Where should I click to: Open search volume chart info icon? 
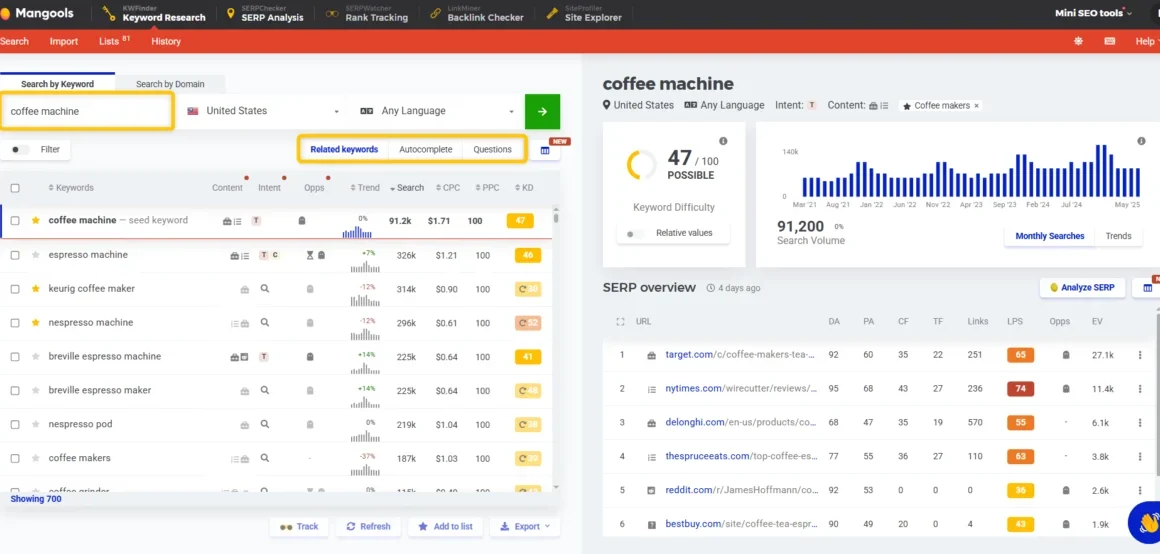click(x=1142, y=141)
